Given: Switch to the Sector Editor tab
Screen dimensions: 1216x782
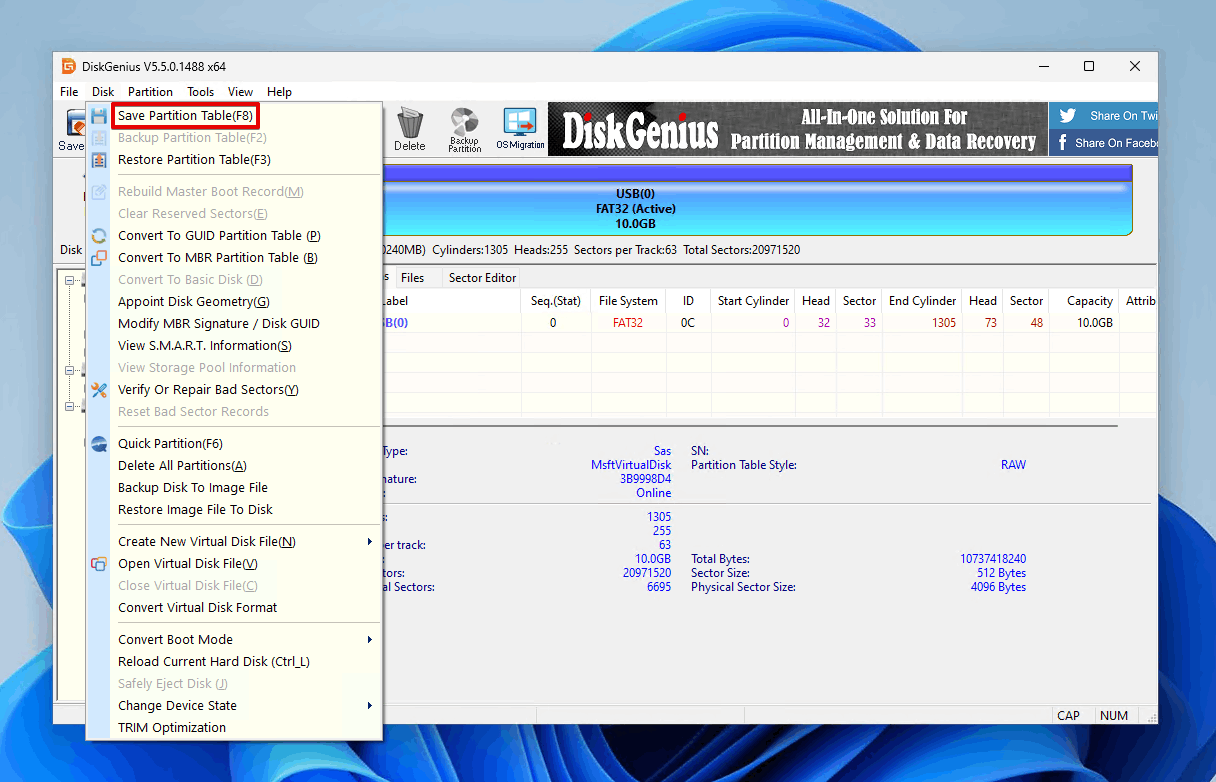Looking at the screenshot, I should (x=482, y=278).
